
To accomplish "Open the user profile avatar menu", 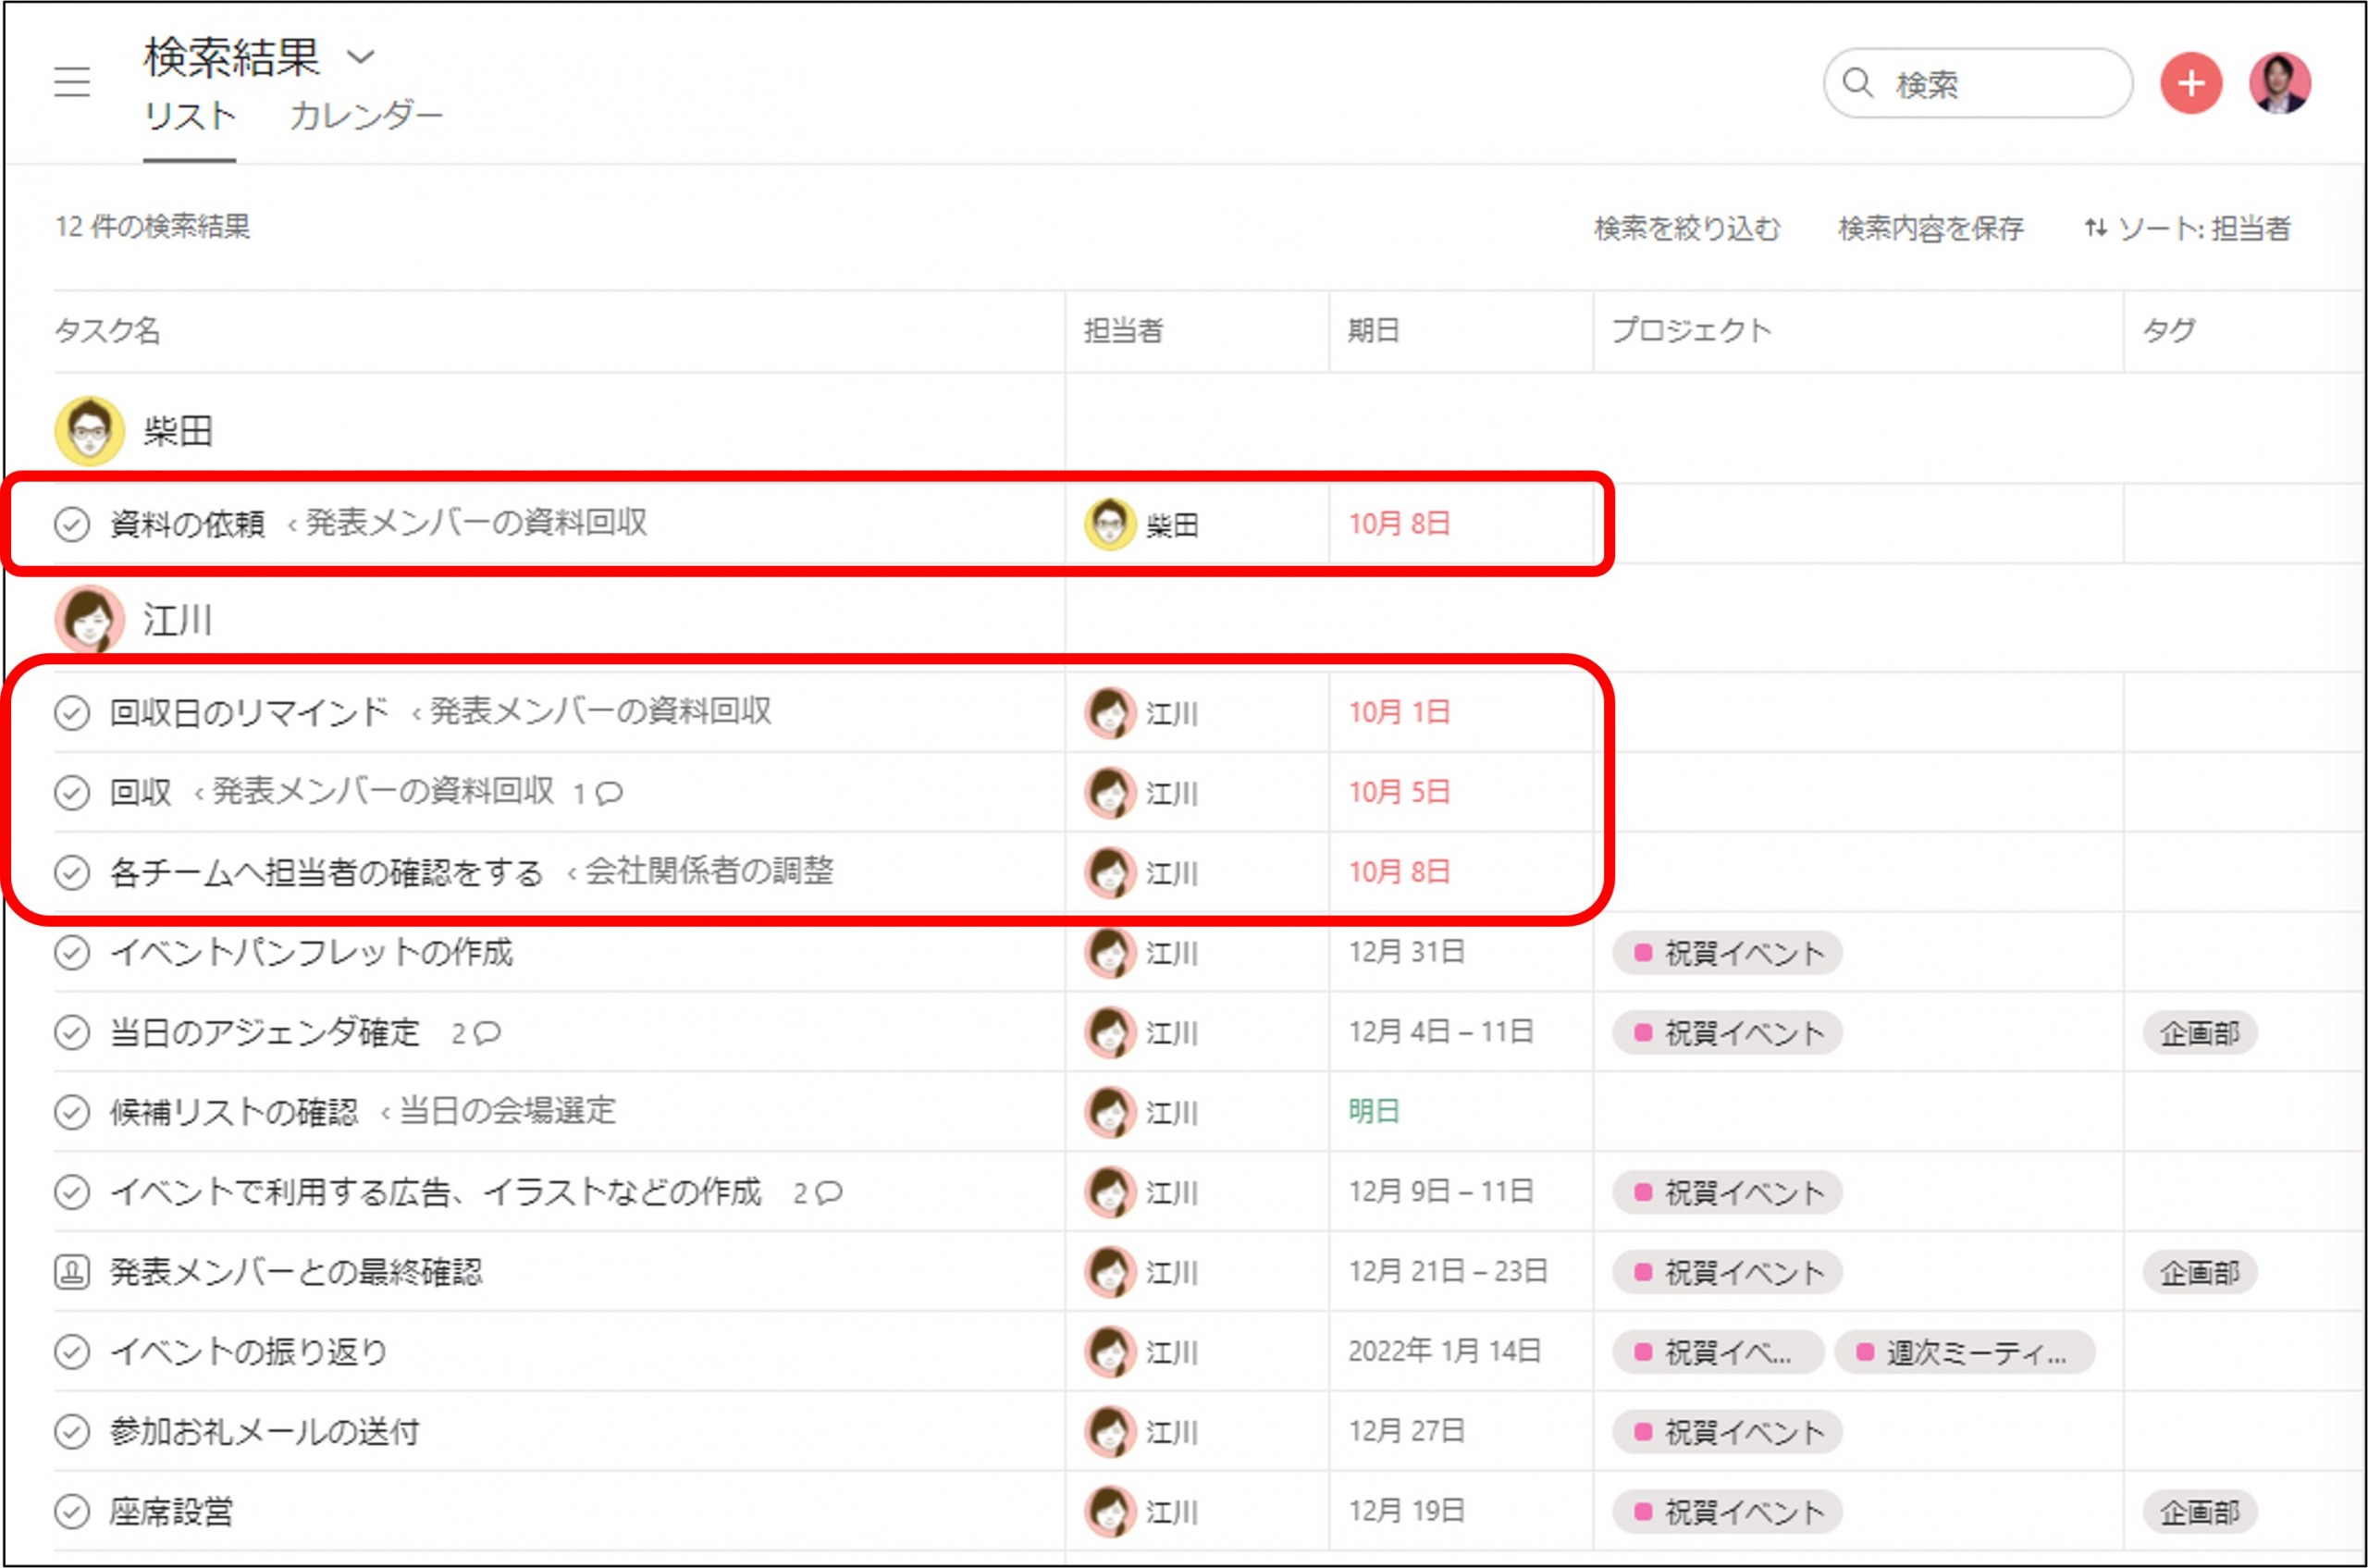I will click(x=2280, y=83).
